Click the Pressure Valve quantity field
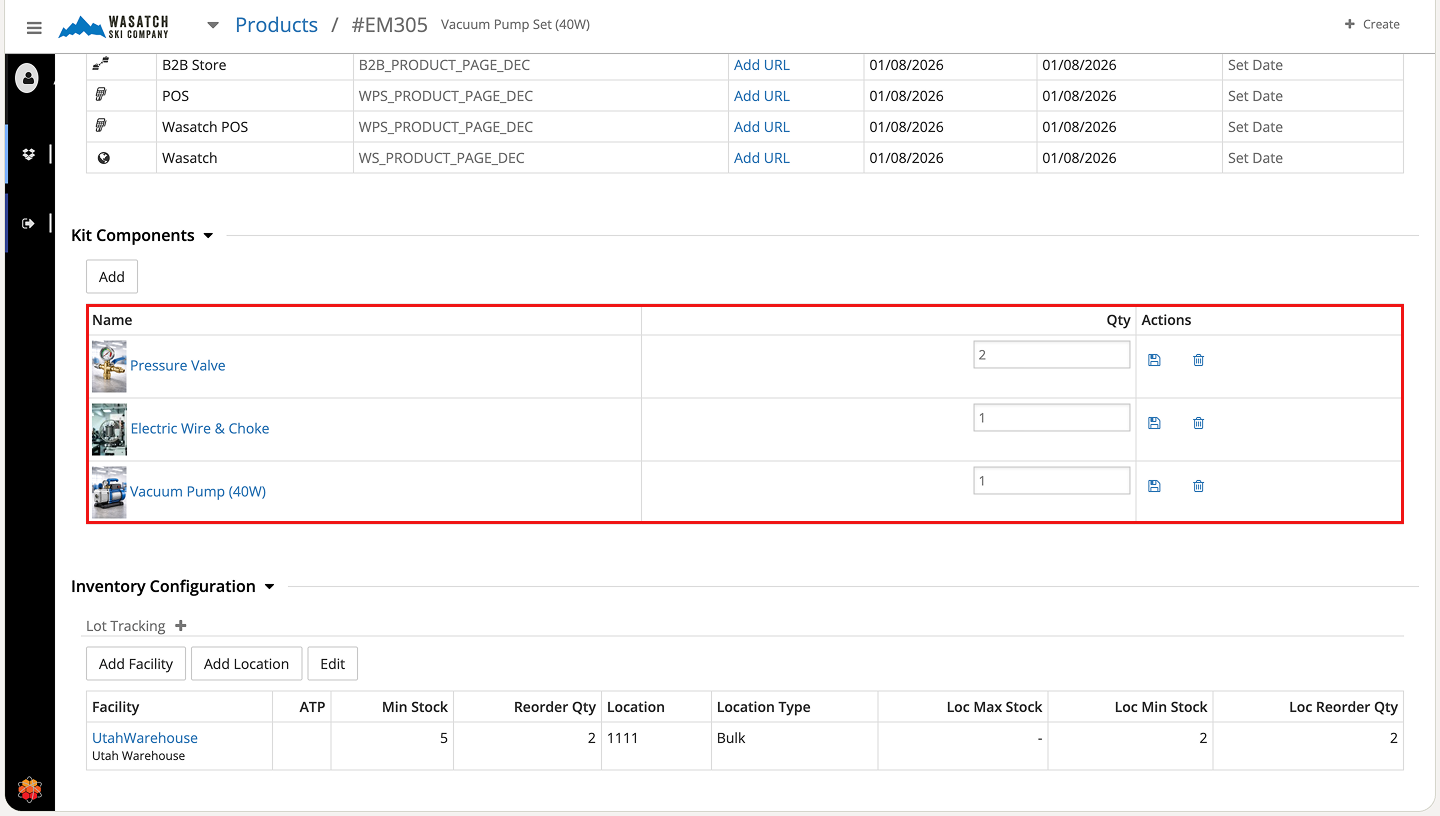Image resolution: width=1440 pixels, height=816 pixels. [1051, 355]
